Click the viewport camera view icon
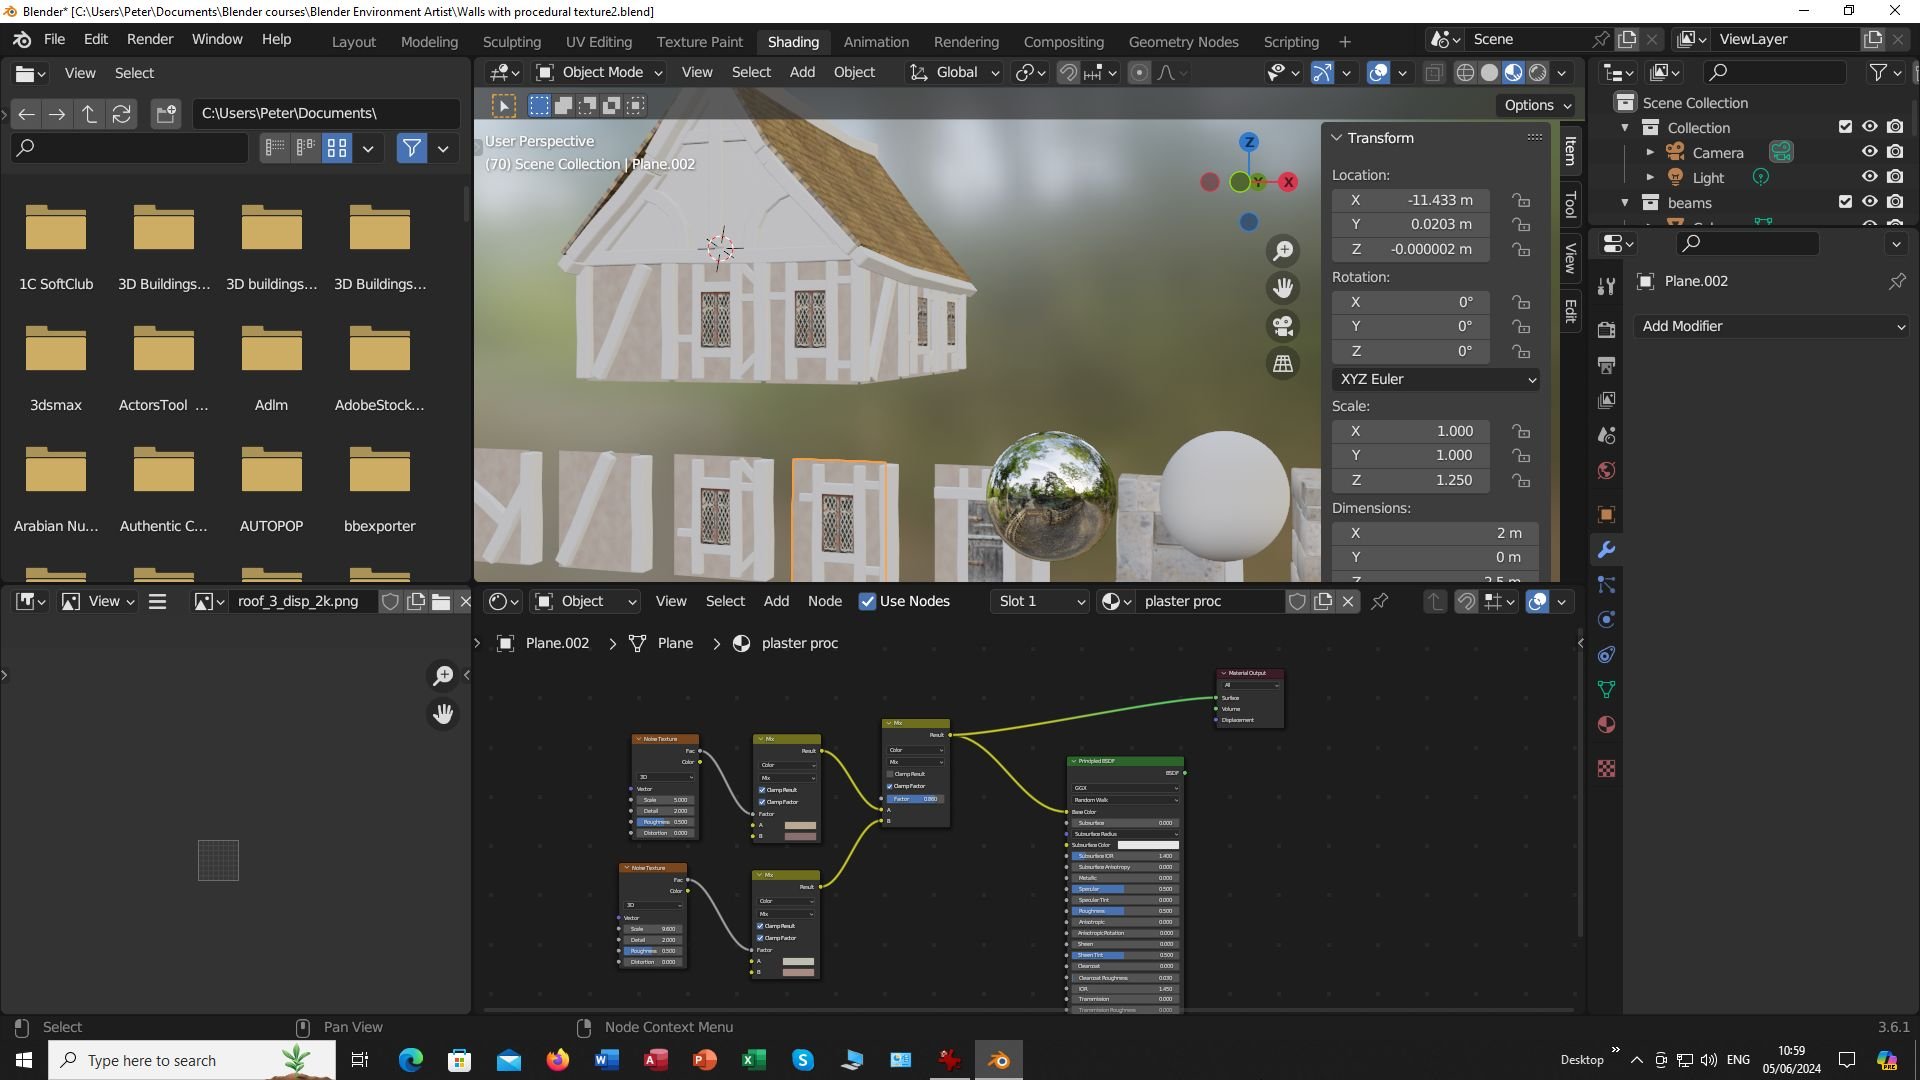Viewport: 1920px width, 1080px height. pyautogui.click(x=1283, y=326)
